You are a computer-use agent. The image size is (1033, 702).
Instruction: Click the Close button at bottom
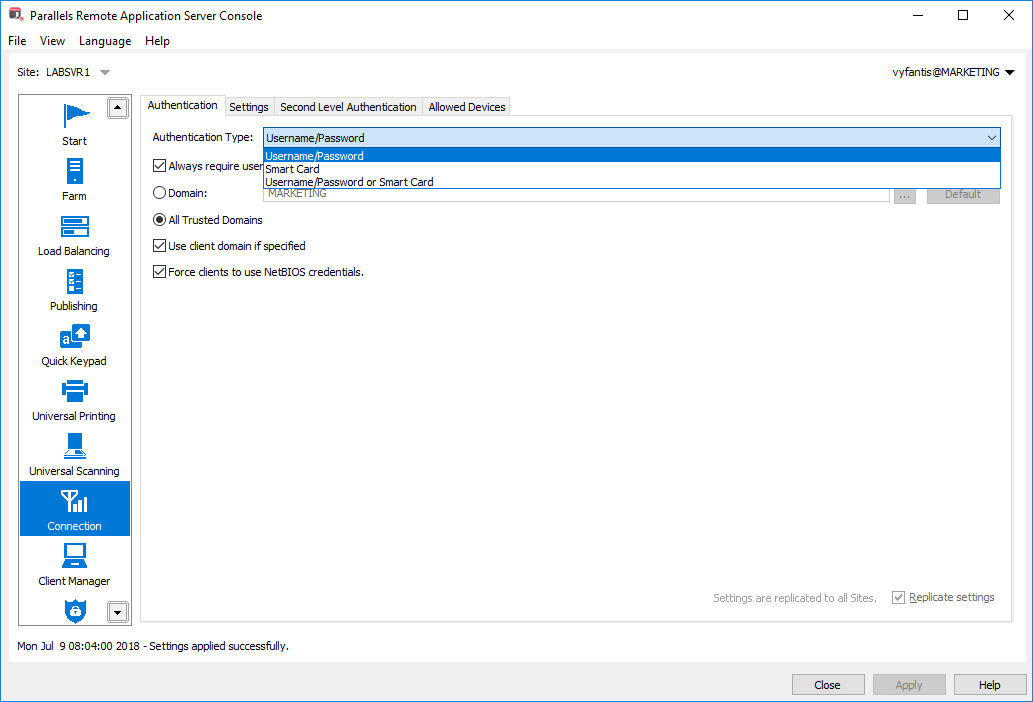(x=827, y=685)
